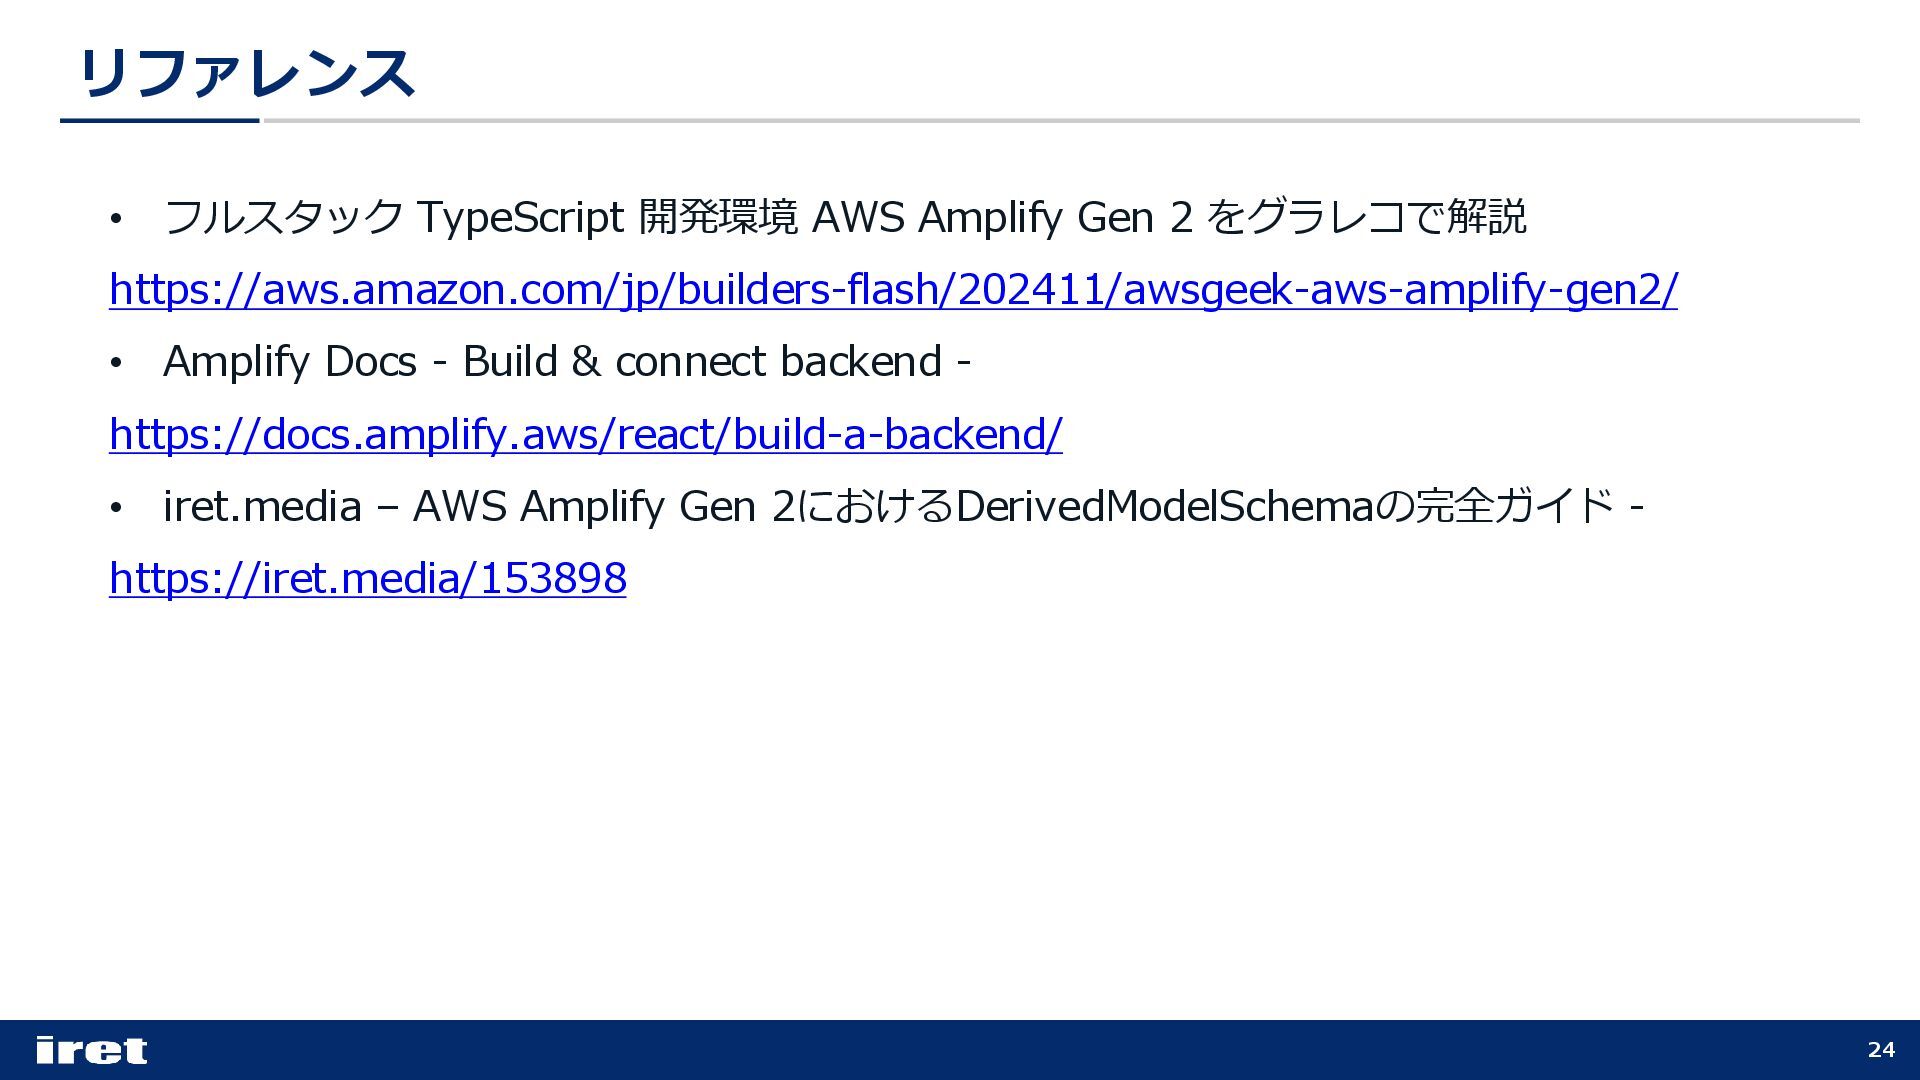This screenshot has width=1920, height=1080.
Task: Click the slide number 24
Action: tap(1881, 1050)
